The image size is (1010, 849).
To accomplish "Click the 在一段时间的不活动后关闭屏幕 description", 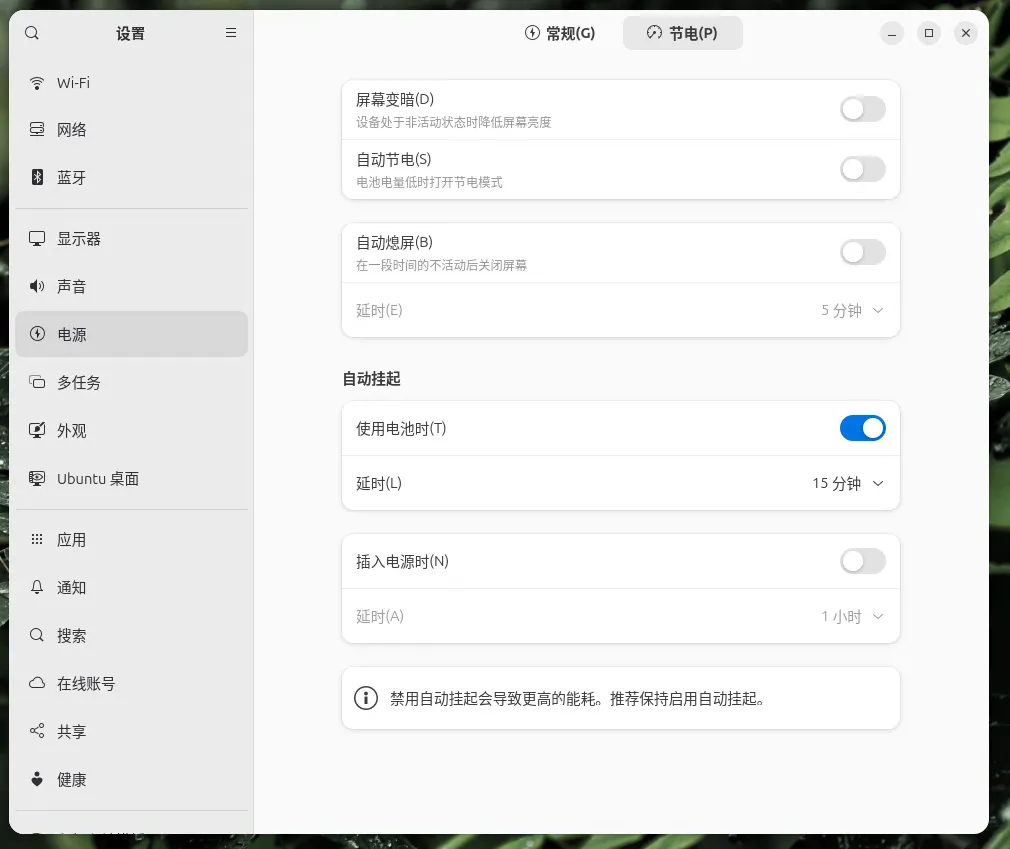I will tap(441, 265).
